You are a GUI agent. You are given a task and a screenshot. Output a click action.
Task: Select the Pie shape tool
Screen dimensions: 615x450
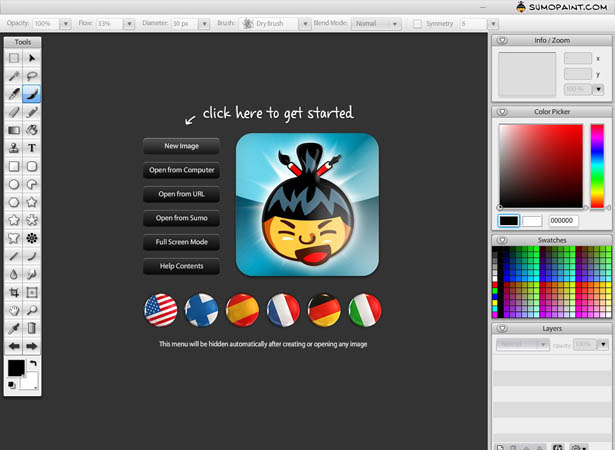(32, 184)
